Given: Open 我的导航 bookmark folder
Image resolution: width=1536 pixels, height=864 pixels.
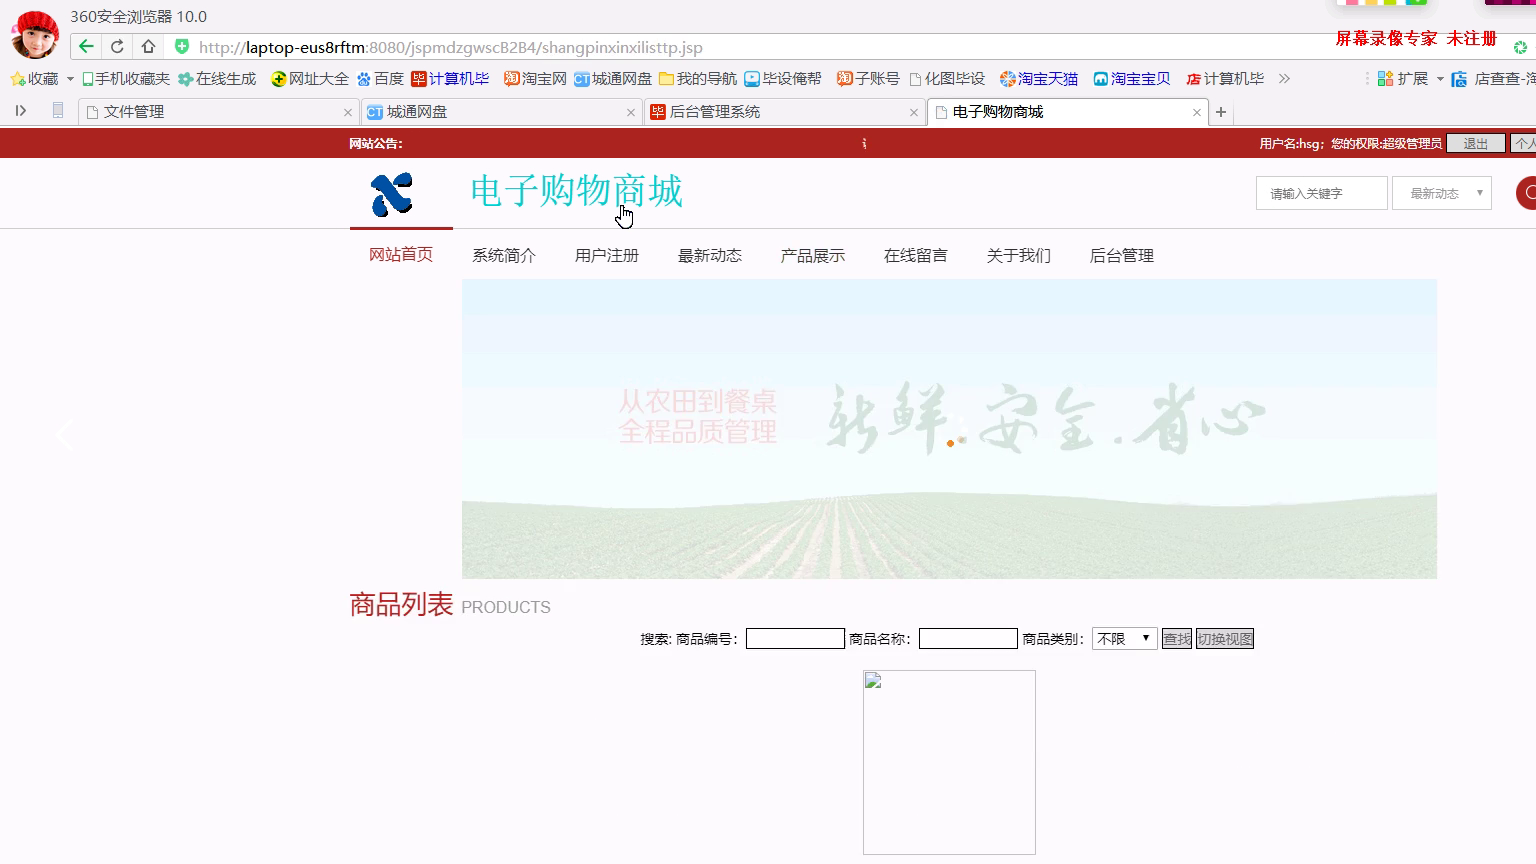Looking at the screenshot, I should [x=698, y=79].
